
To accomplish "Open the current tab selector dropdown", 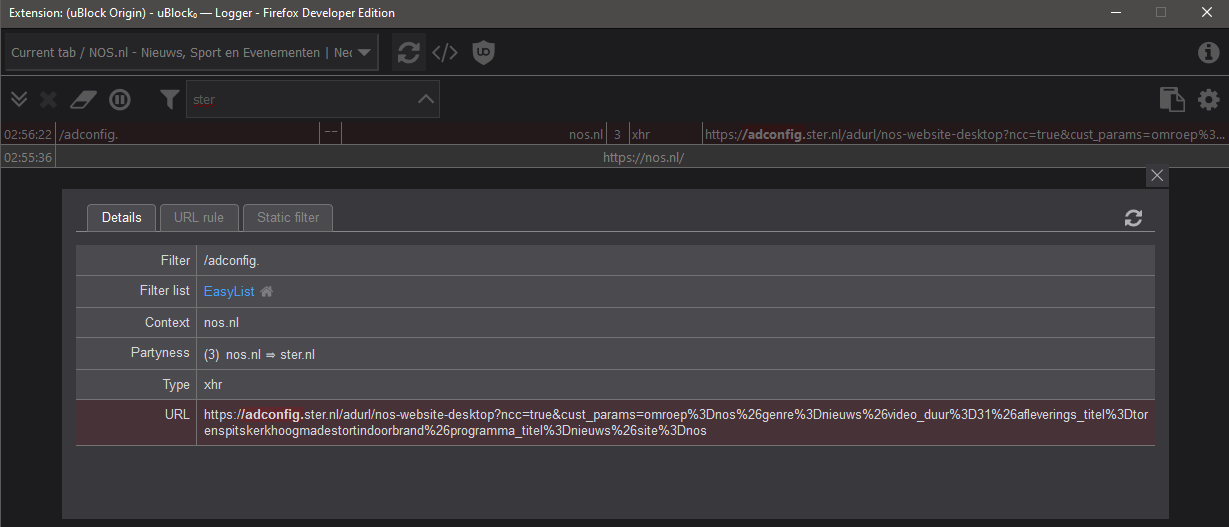I will [192, 52].
